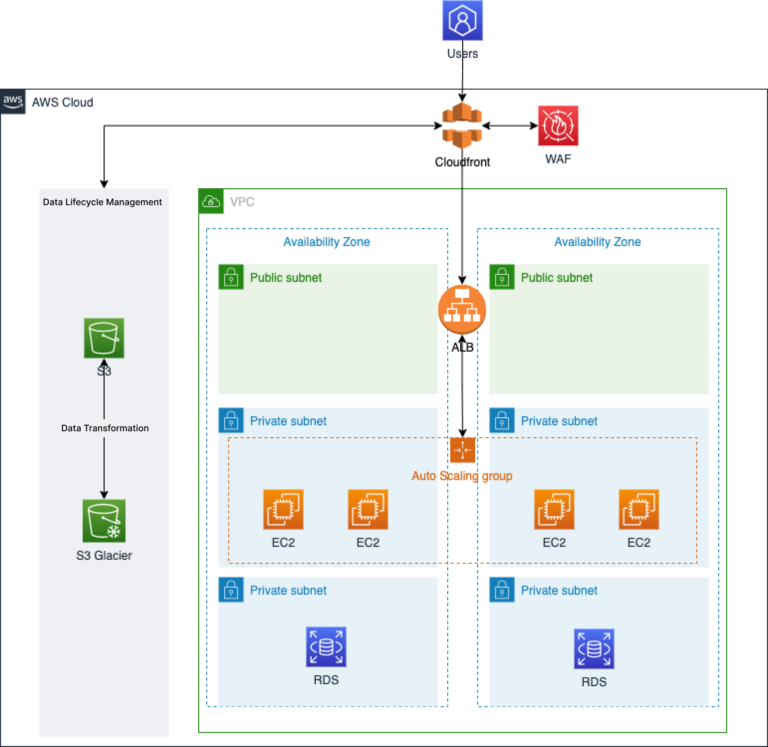Screen dimensions: 768x747
Task: Select the first EC2 icon in right zone
Action: [554, 509]
